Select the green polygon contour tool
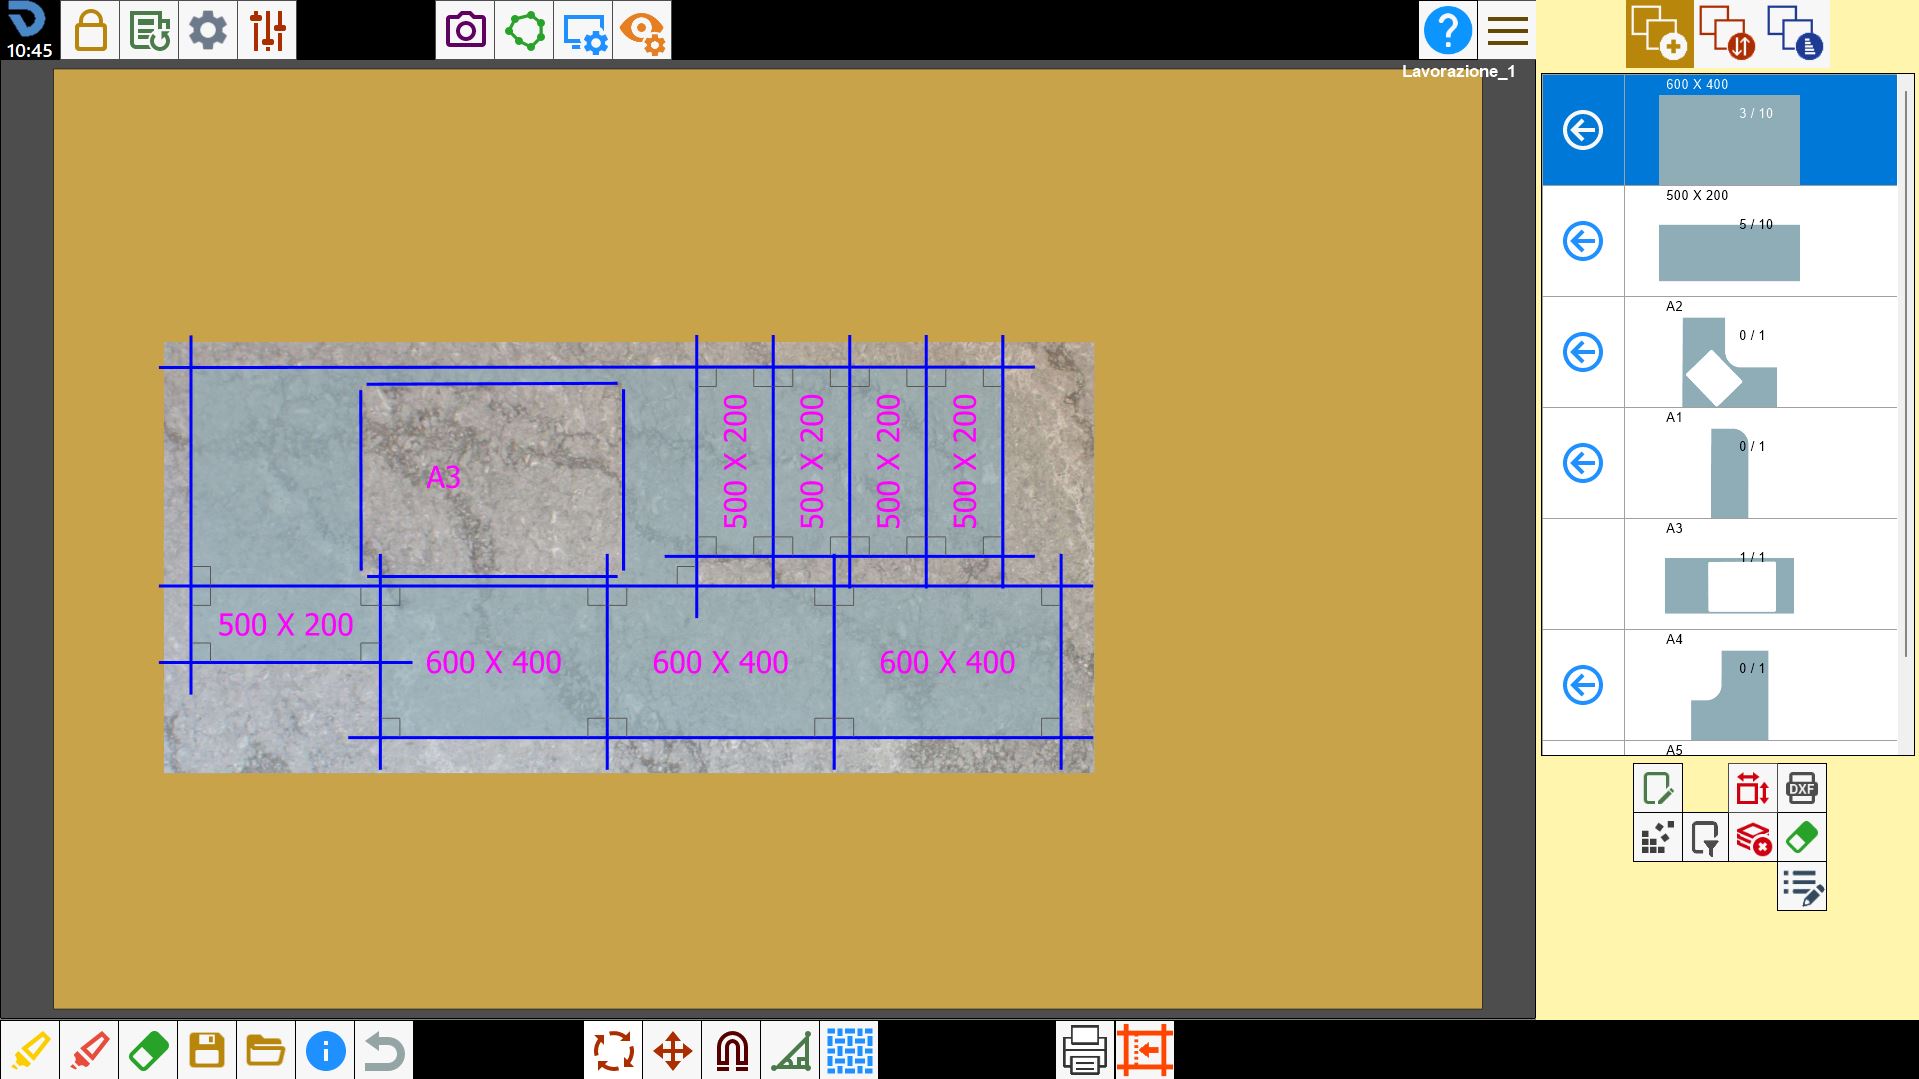 pos(524,30)
